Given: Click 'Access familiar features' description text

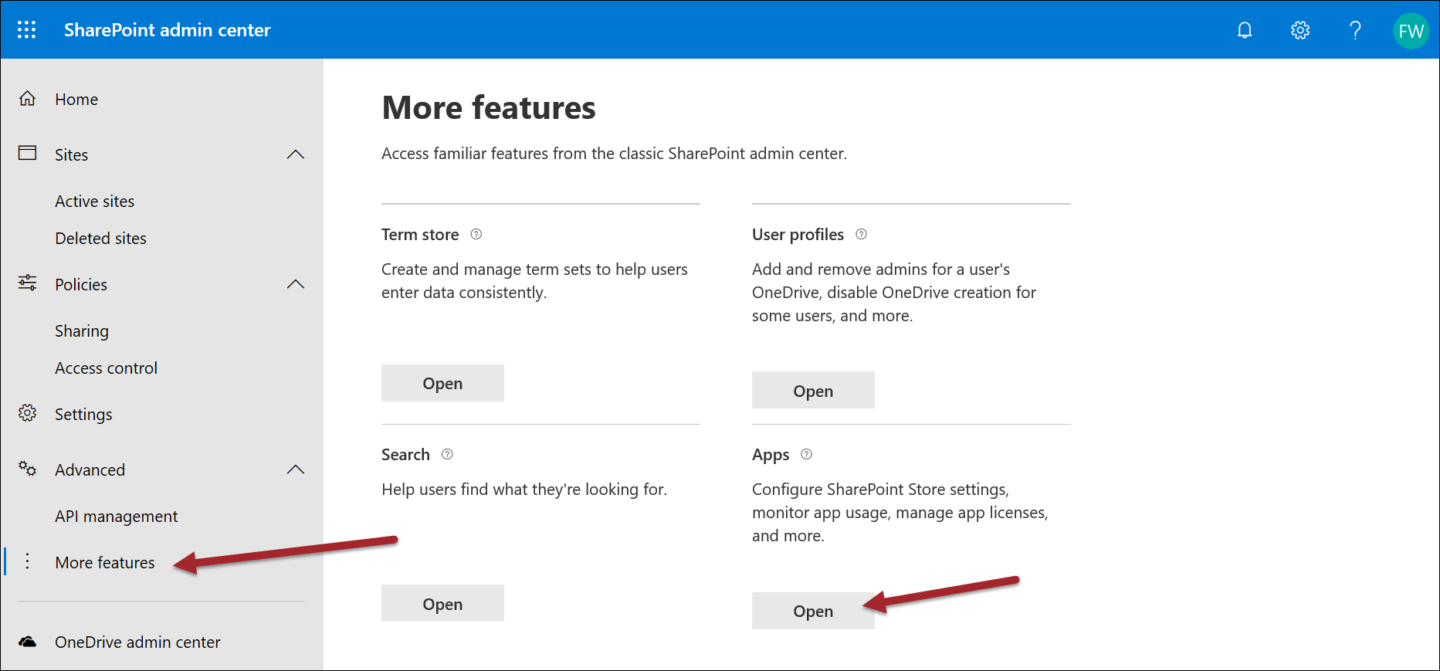Looking at the screenshot, I should [x=614, y=154].
